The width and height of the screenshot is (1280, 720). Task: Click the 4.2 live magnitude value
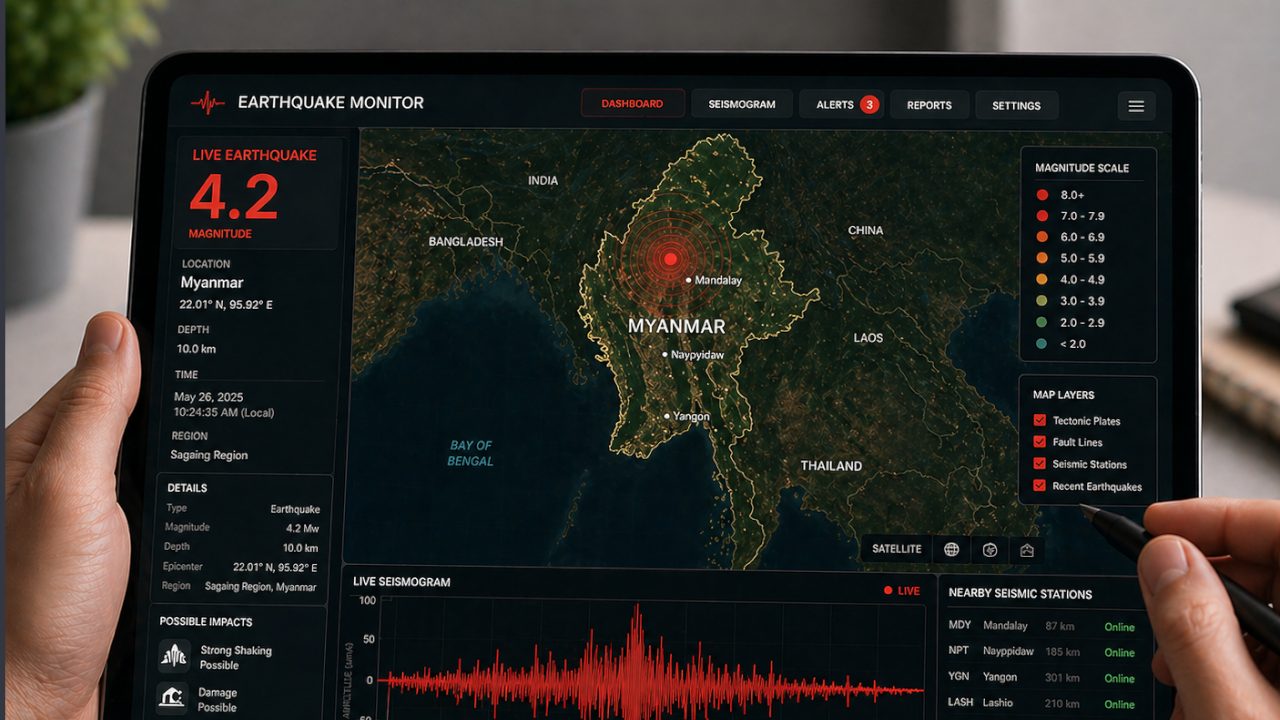pos(234,196)
